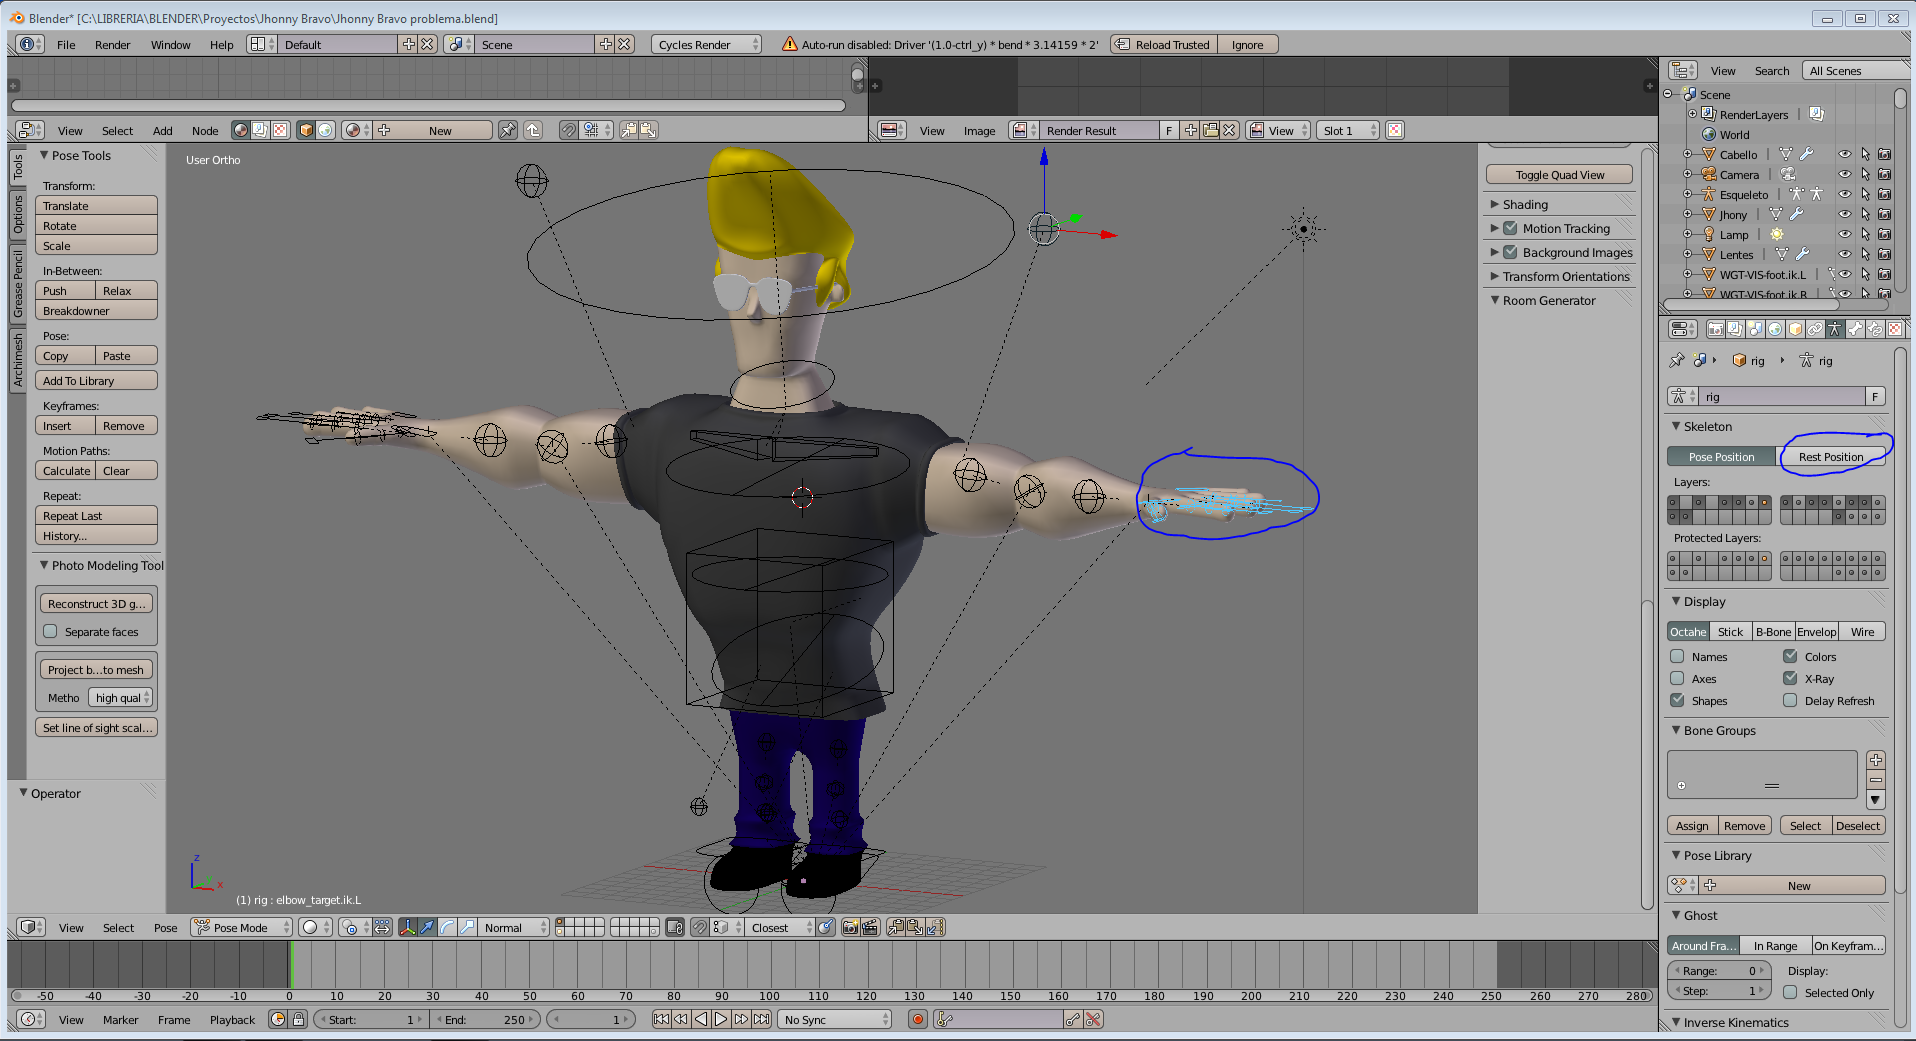Open the File menu
Screen dimensions: 1916x1041
(66, 44)
